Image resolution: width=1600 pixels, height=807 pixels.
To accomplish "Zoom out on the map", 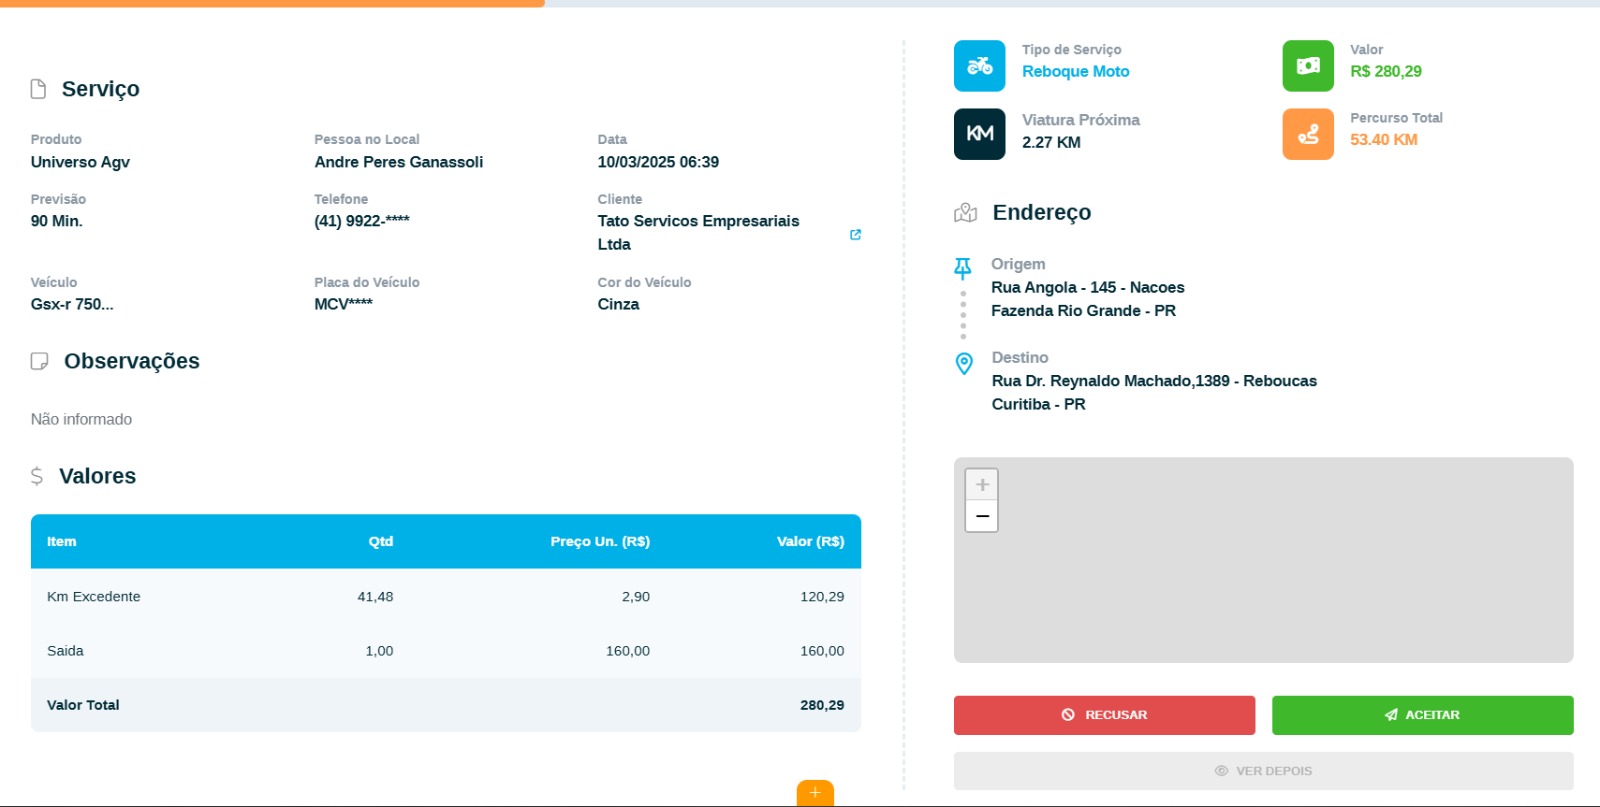I will 982,516.
